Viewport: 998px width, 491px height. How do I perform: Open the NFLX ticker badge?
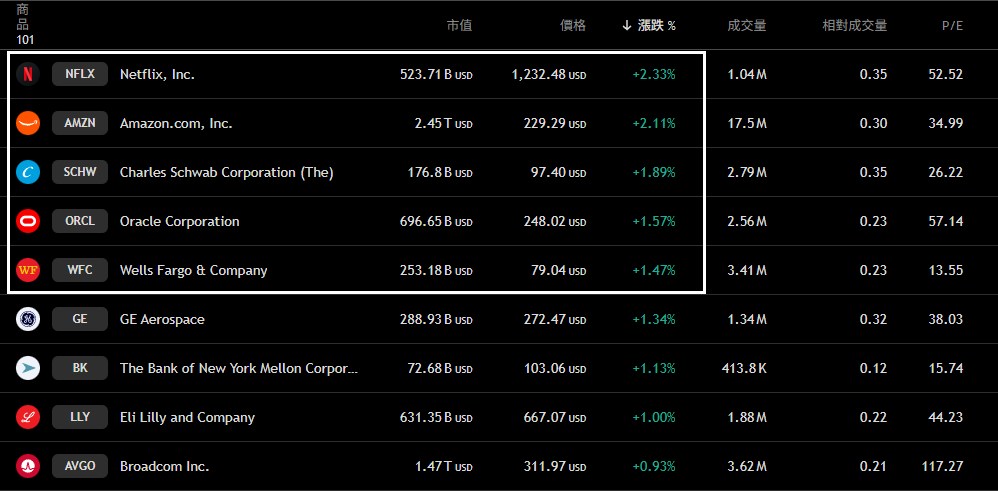(x=80, y=74)
